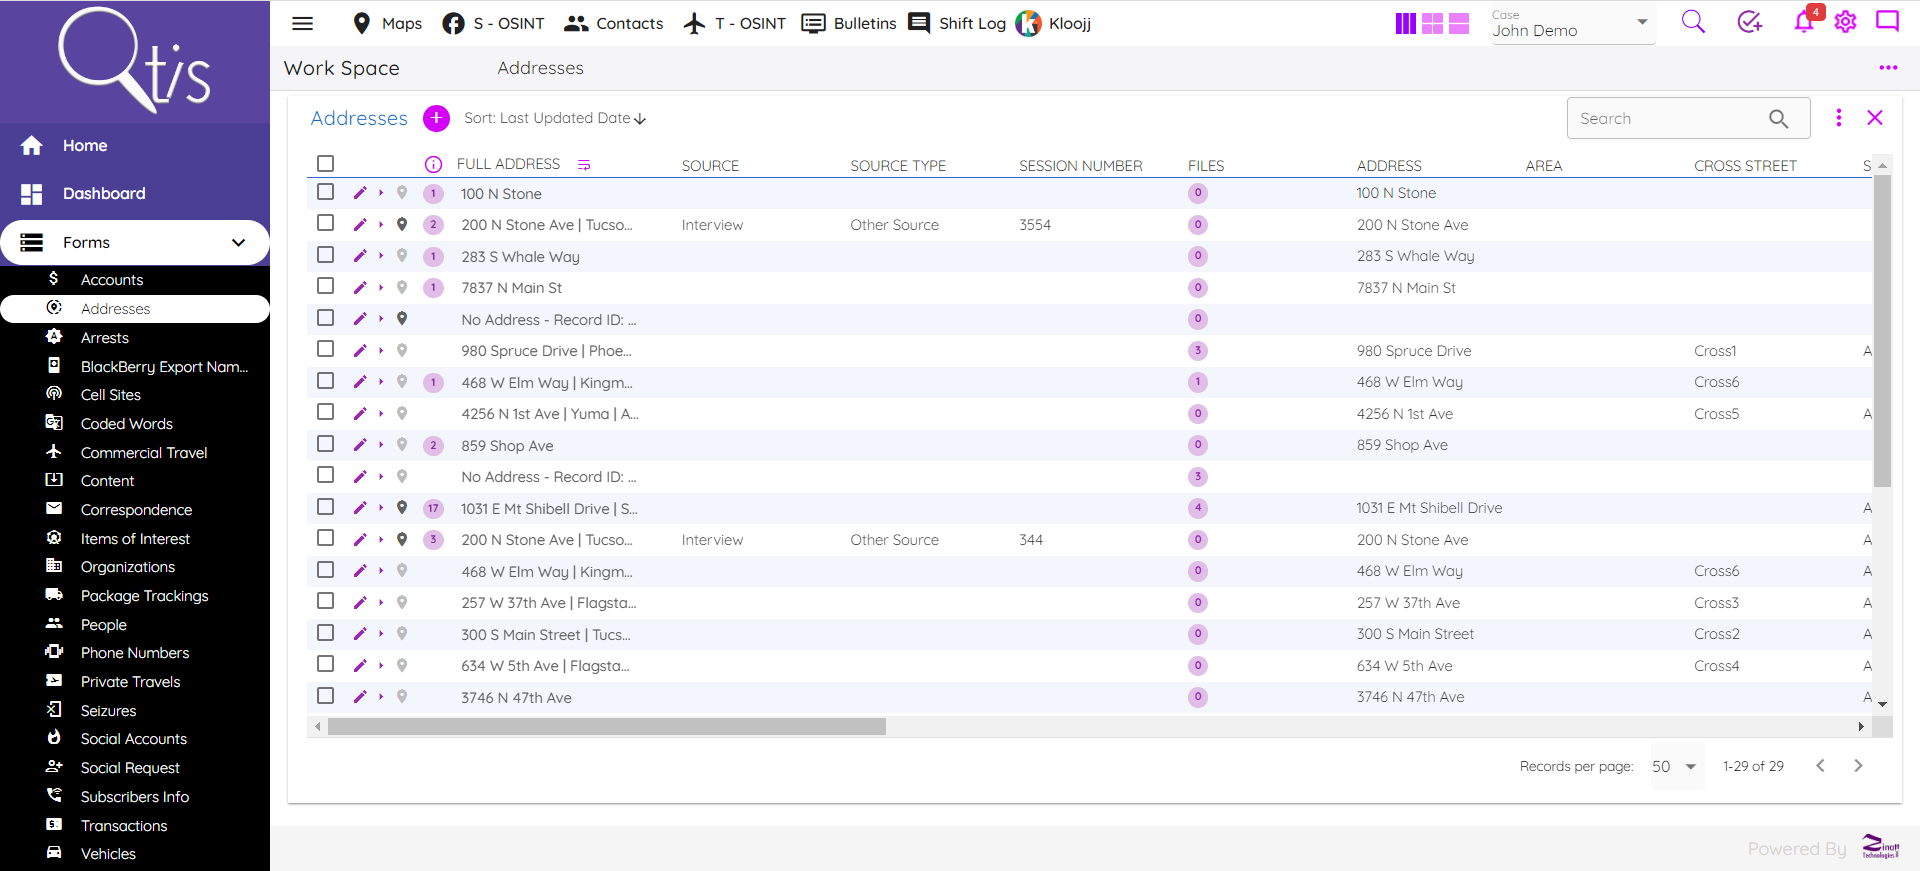
Task: Show map pin for 7837 N Main St
Action: [x=402, y=287]
